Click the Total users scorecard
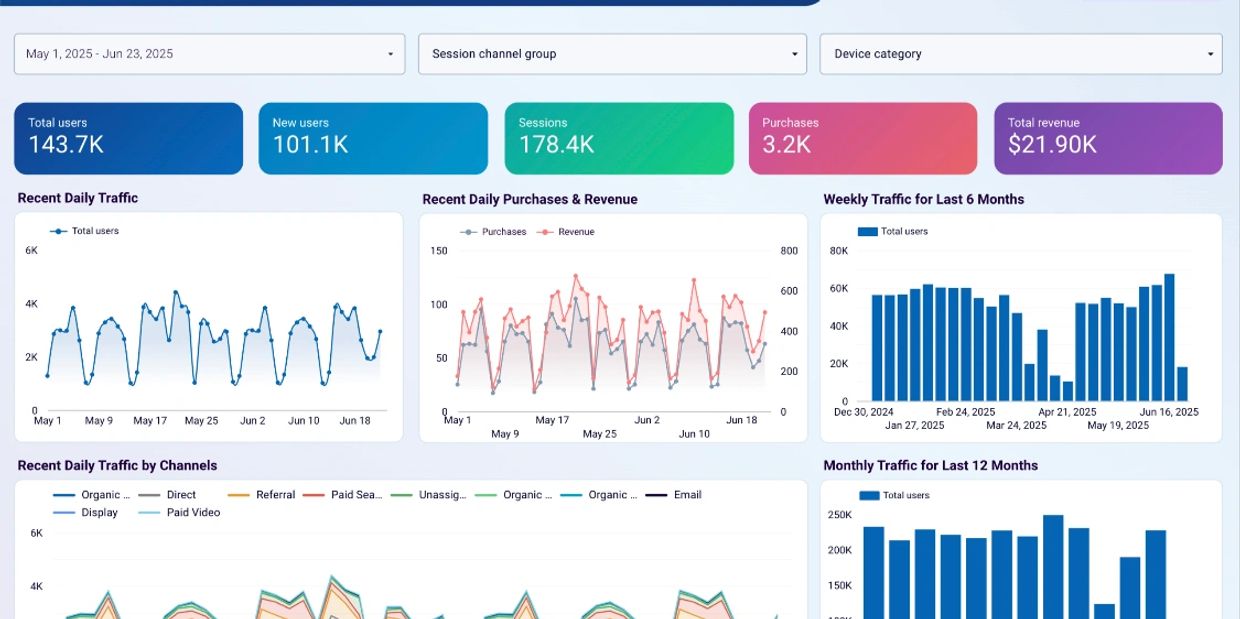 [128, 138]
